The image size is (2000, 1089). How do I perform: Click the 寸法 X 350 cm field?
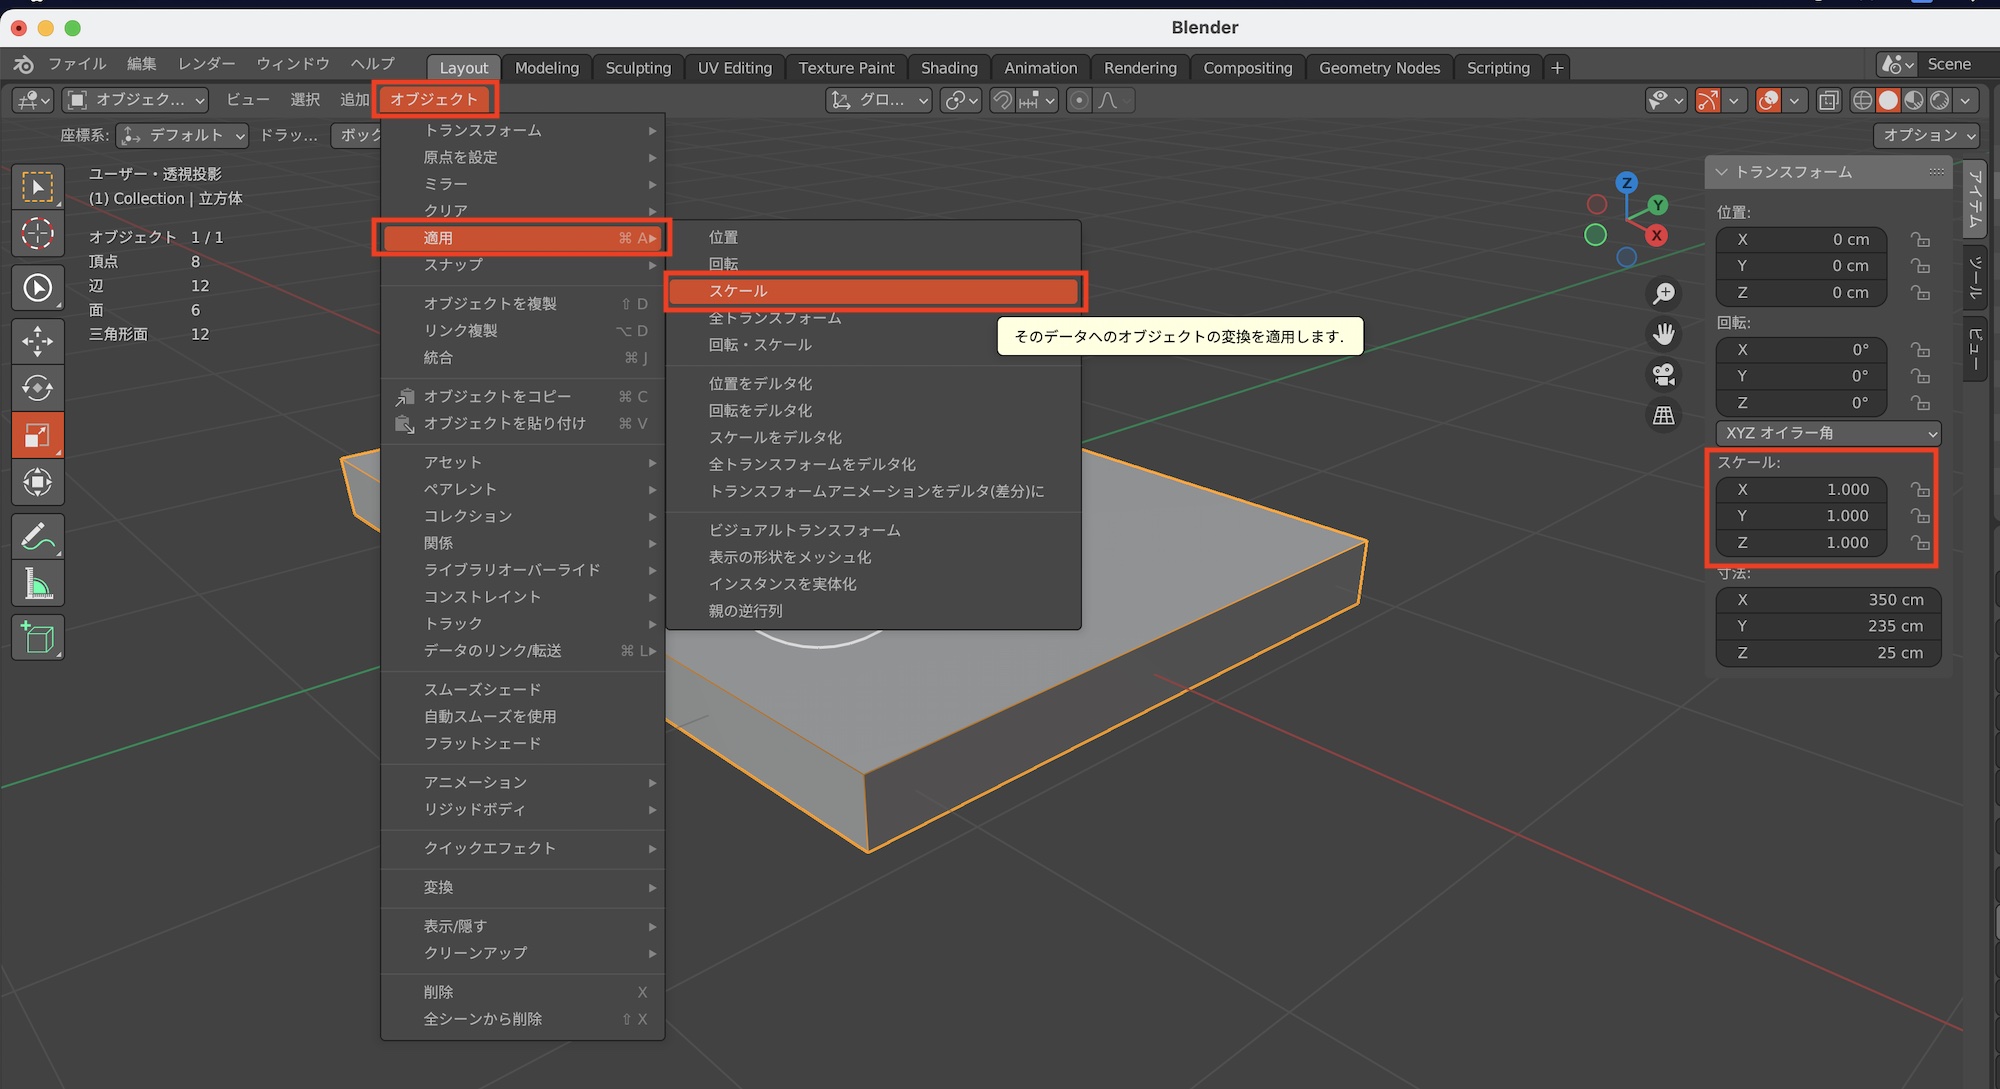(1827, 600)
